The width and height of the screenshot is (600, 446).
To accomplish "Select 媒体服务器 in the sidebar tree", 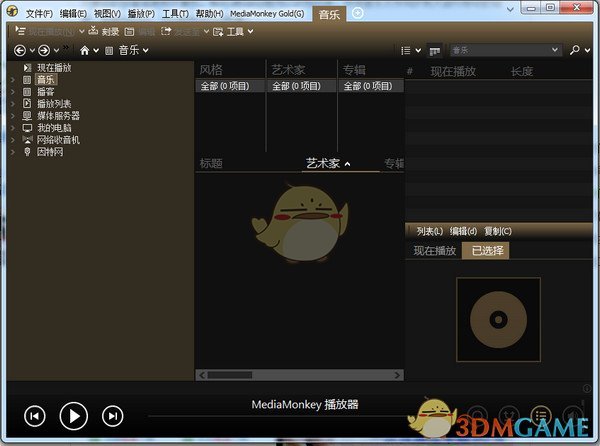I will 58,116.
